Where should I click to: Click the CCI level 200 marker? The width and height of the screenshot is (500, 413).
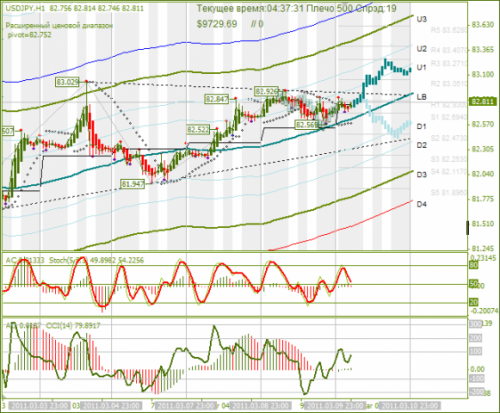(x=475, y=338)
